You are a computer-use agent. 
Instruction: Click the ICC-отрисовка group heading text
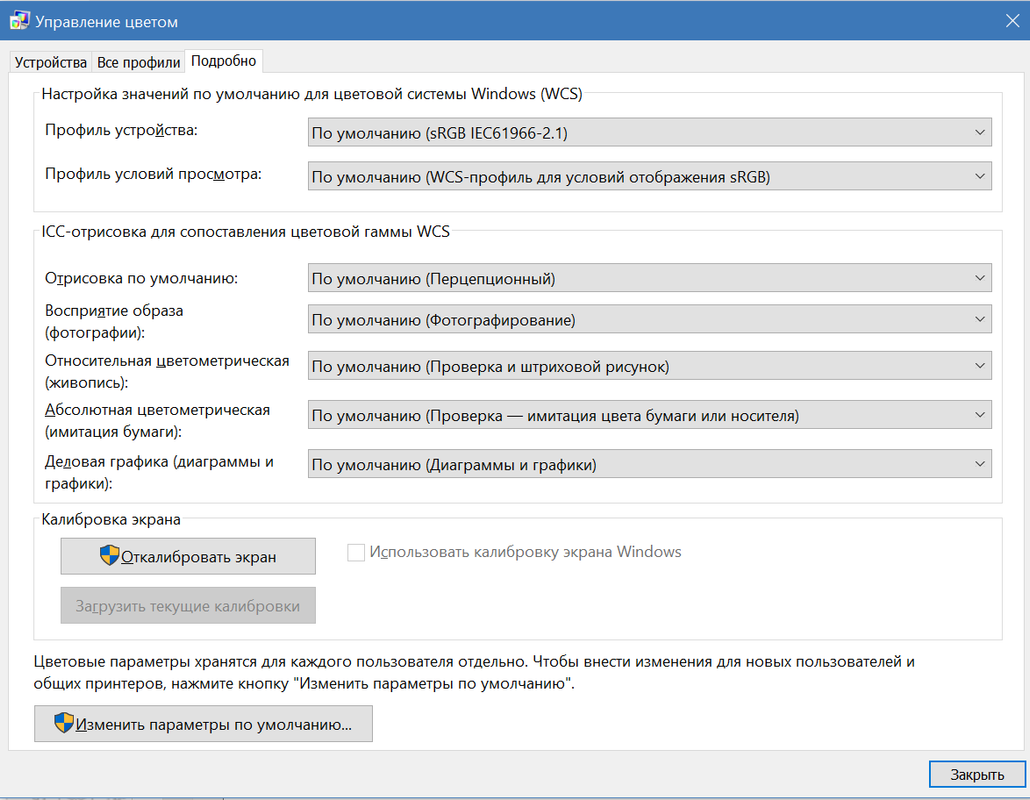click(x=246, y=232)
